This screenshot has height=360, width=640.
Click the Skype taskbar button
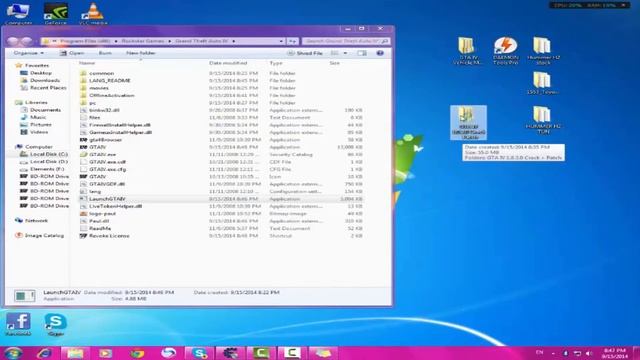pyautogui.click(x=199, y=353)
